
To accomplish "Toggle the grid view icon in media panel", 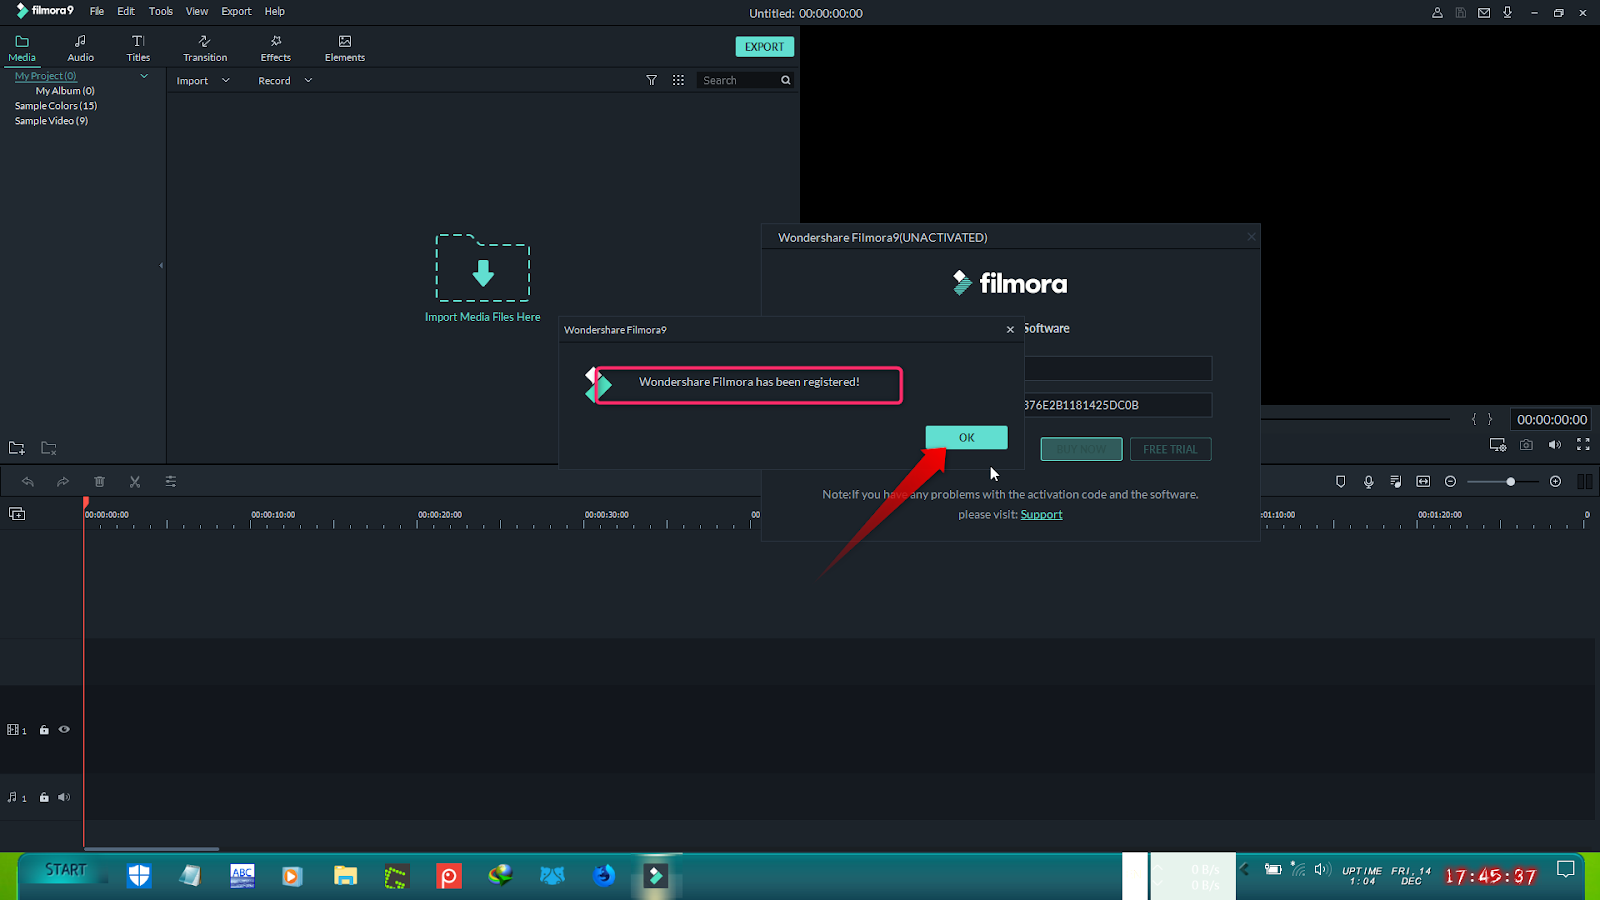I will point(678,80).
